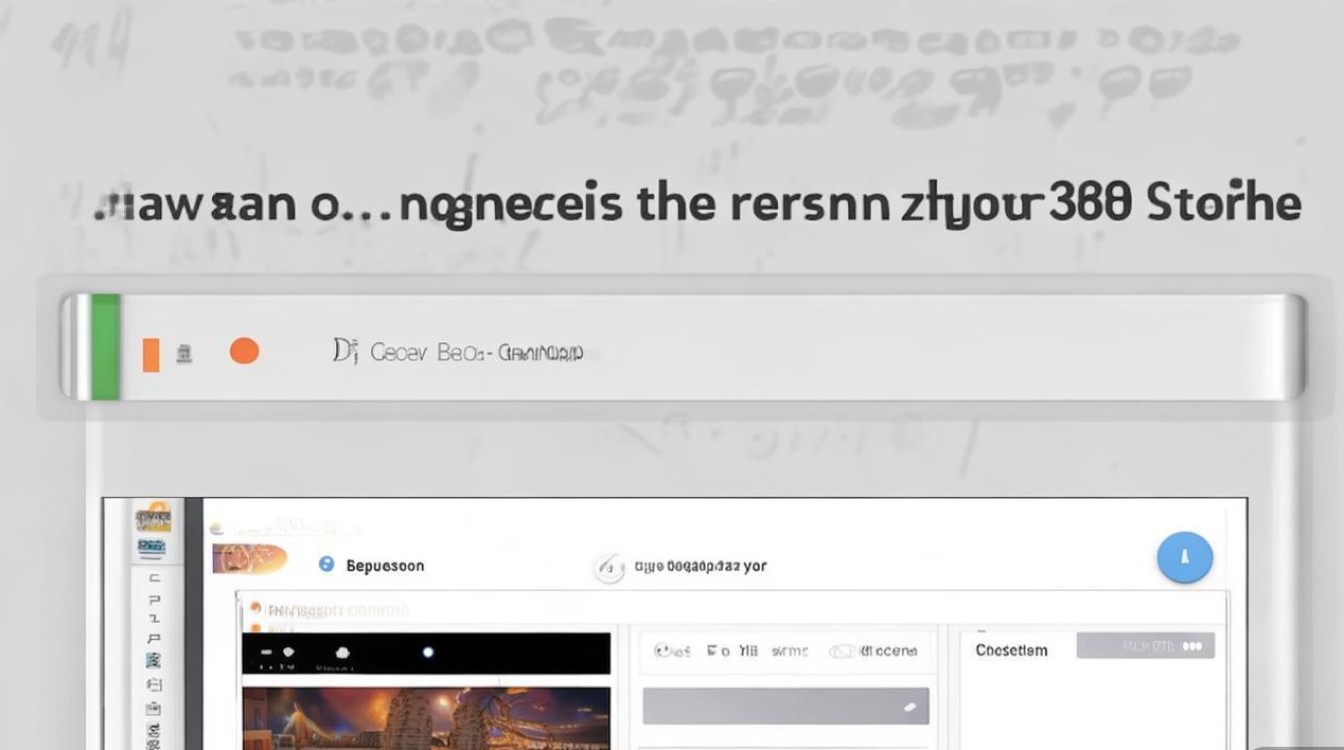This screenshot has width=1344, height=750.
Task: Click the 'Chosetlem' label
Action: 1011,650
